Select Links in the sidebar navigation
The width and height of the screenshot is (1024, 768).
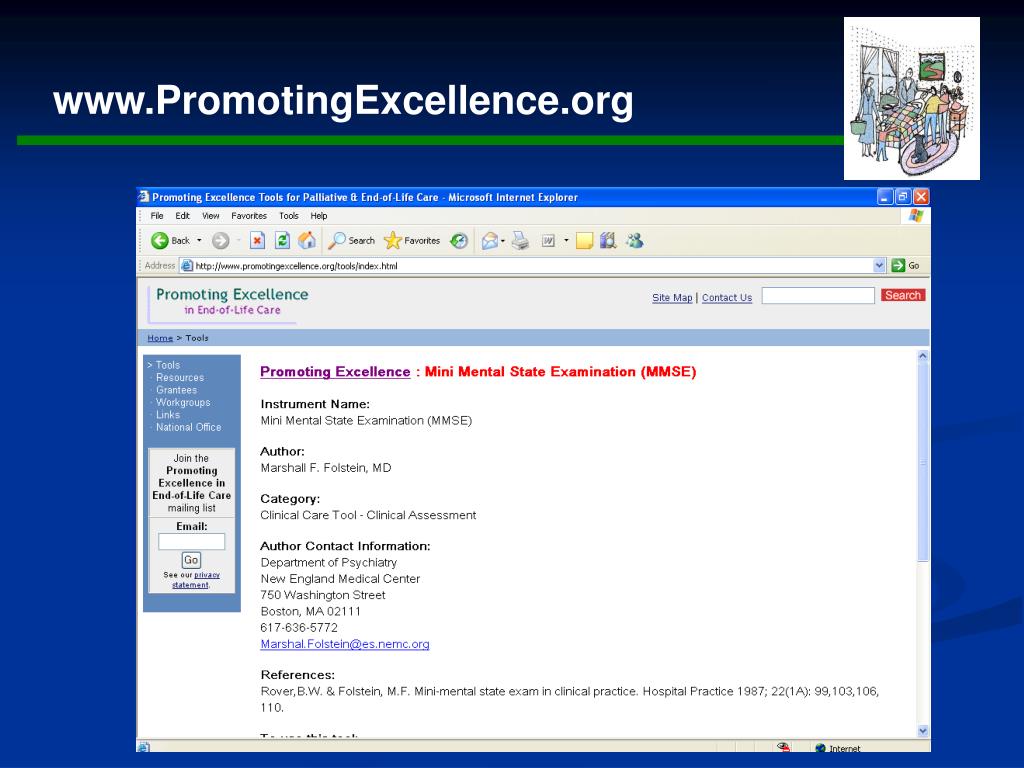pyautogui.click(x=168, y=415)
